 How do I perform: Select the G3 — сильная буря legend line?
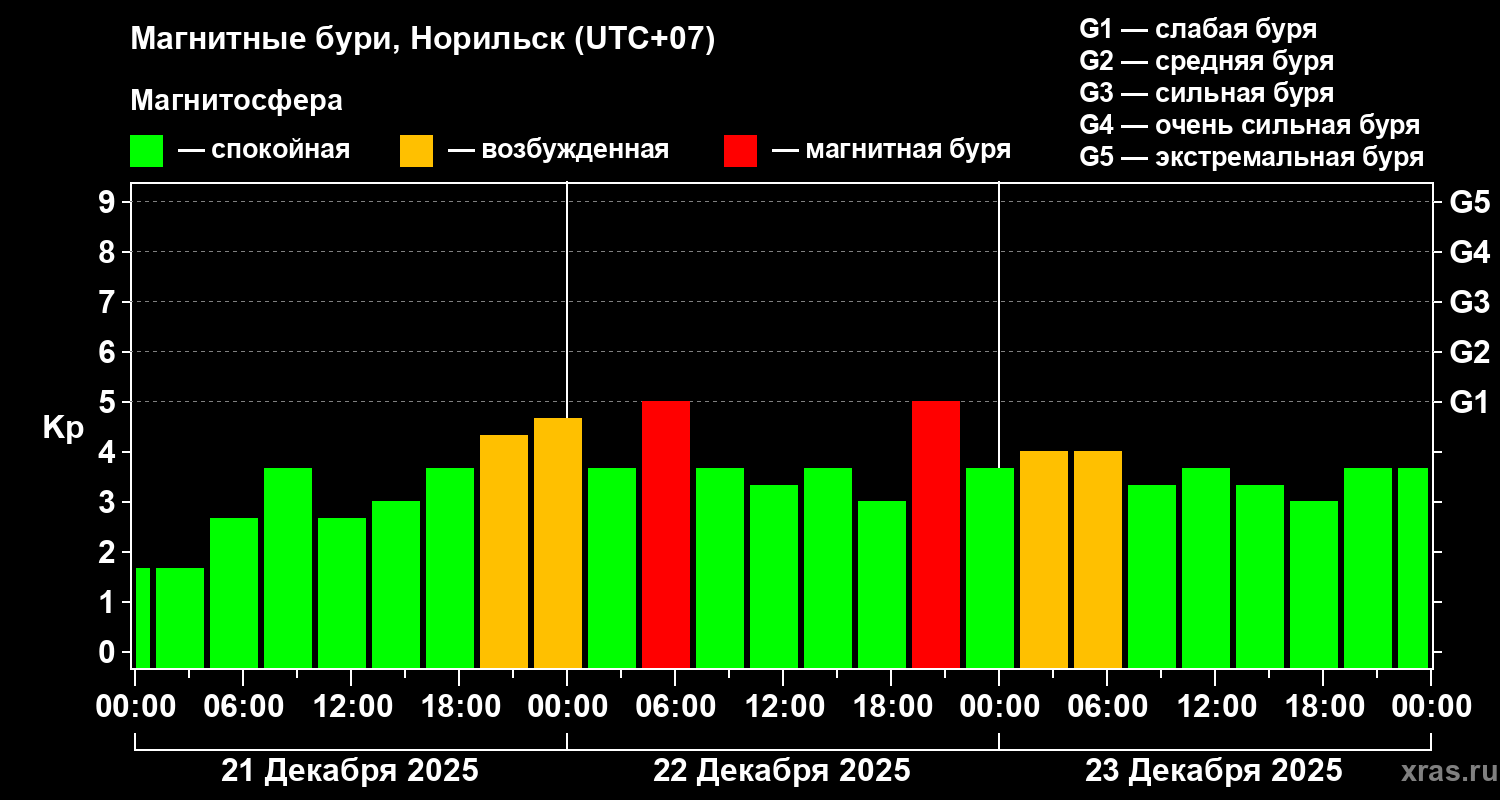tap(1206, 93)
